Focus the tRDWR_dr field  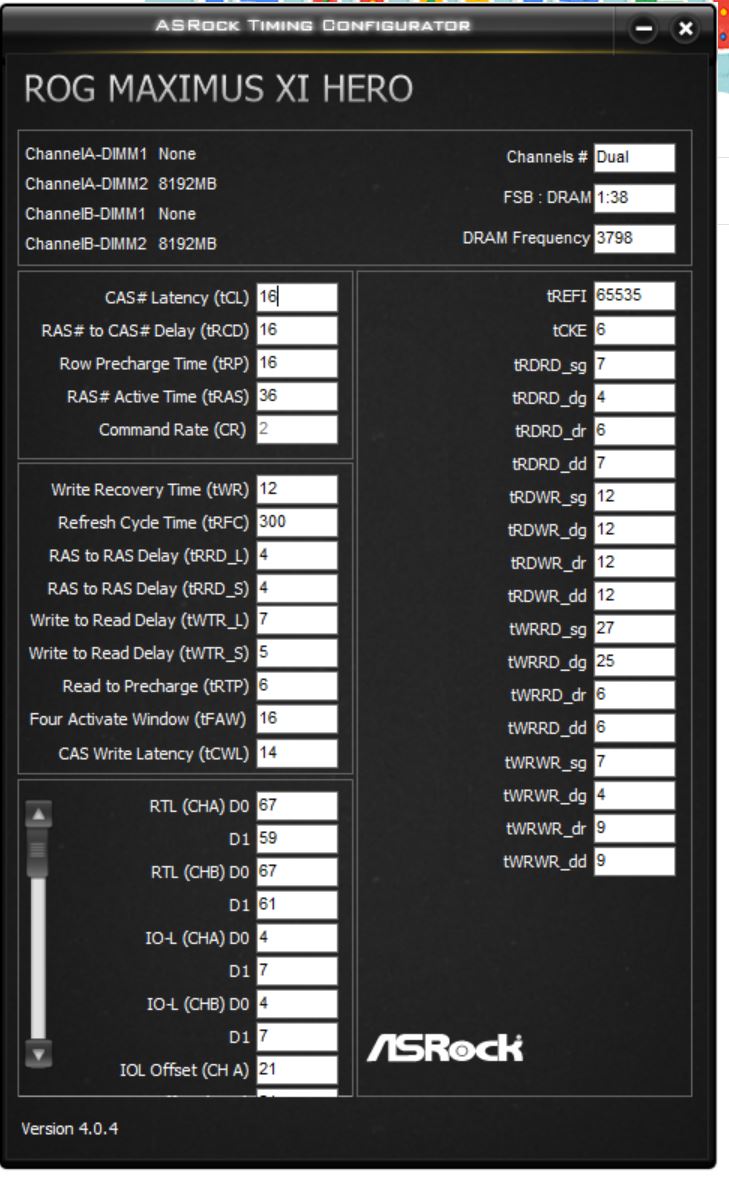point(634,564)
